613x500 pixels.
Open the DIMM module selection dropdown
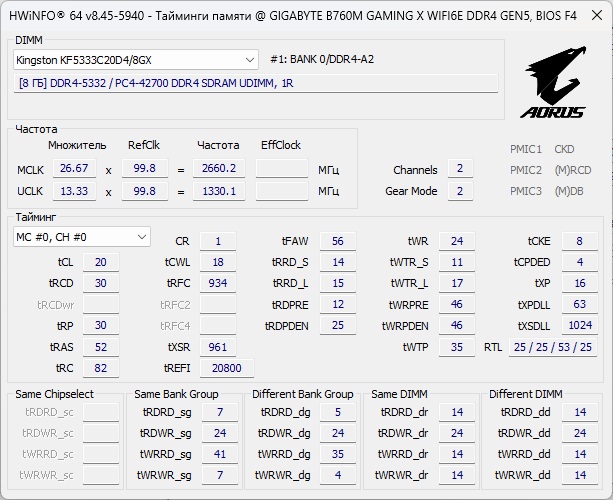point(136,60)
